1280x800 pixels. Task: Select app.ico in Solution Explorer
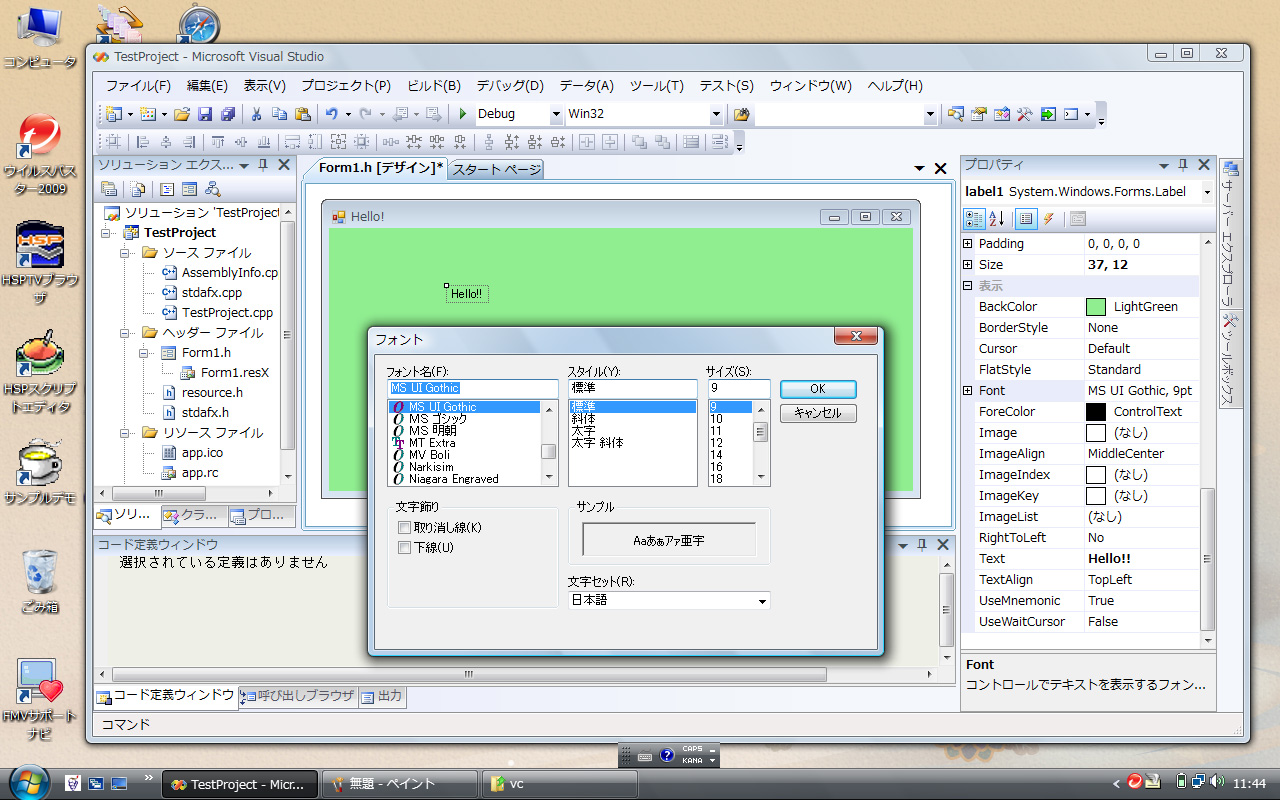pyautogui.click(x=202, y=452)
